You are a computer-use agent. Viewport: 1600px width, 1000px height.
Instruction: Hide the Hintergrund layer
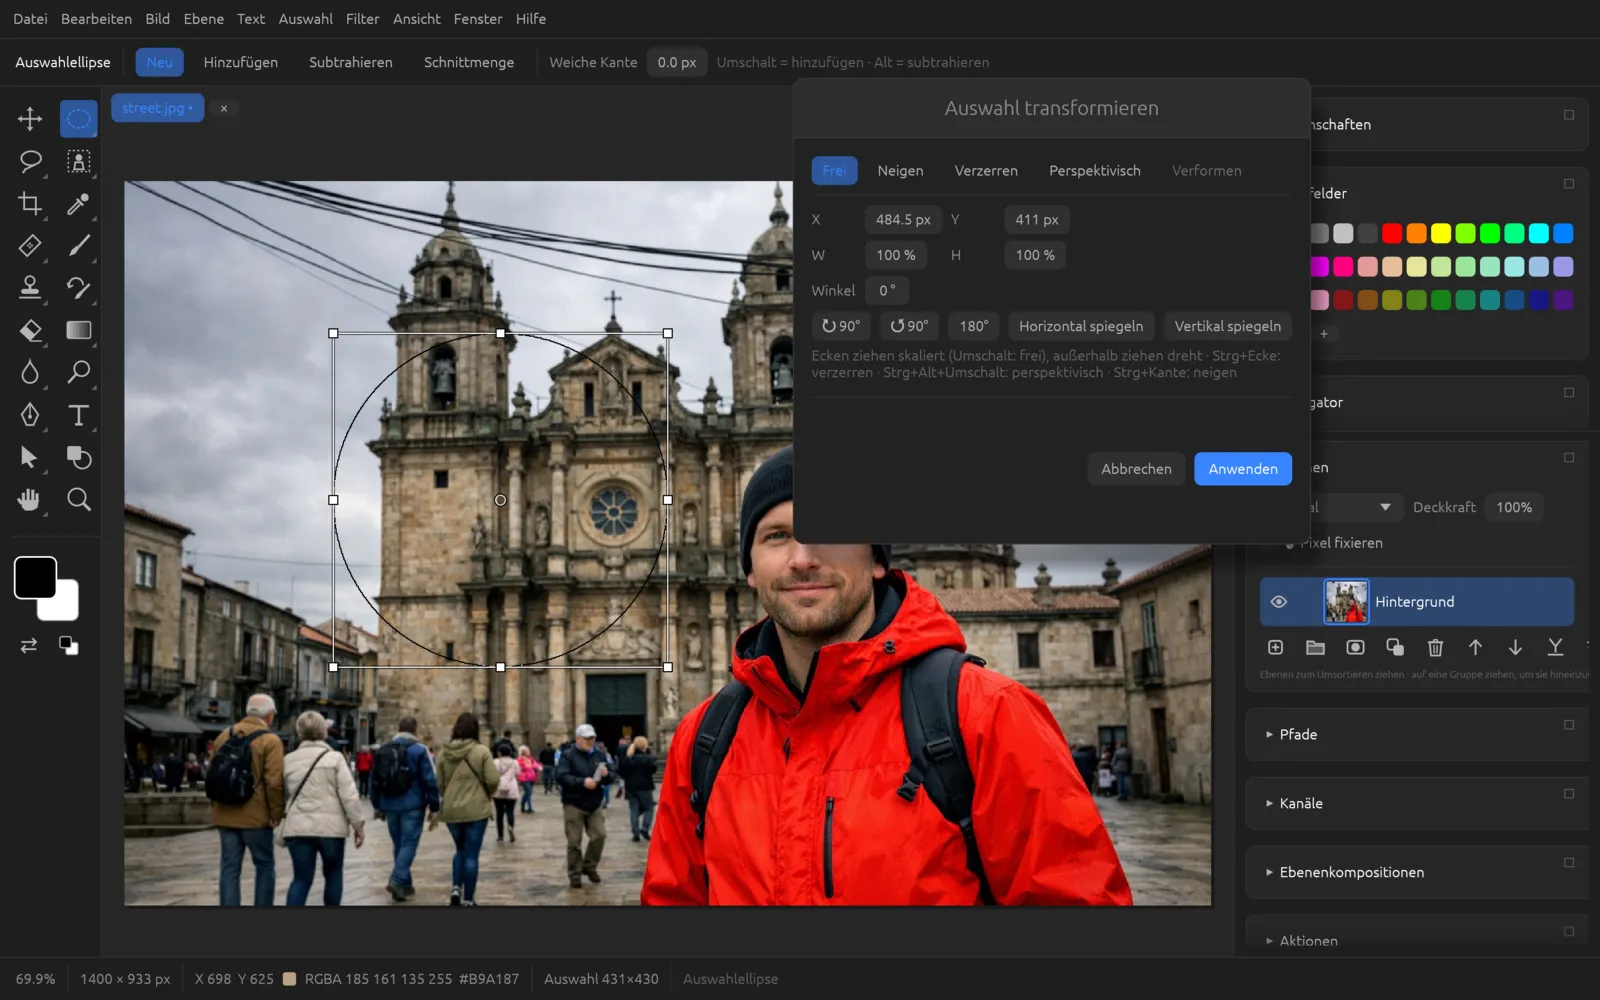[1278, 602]
